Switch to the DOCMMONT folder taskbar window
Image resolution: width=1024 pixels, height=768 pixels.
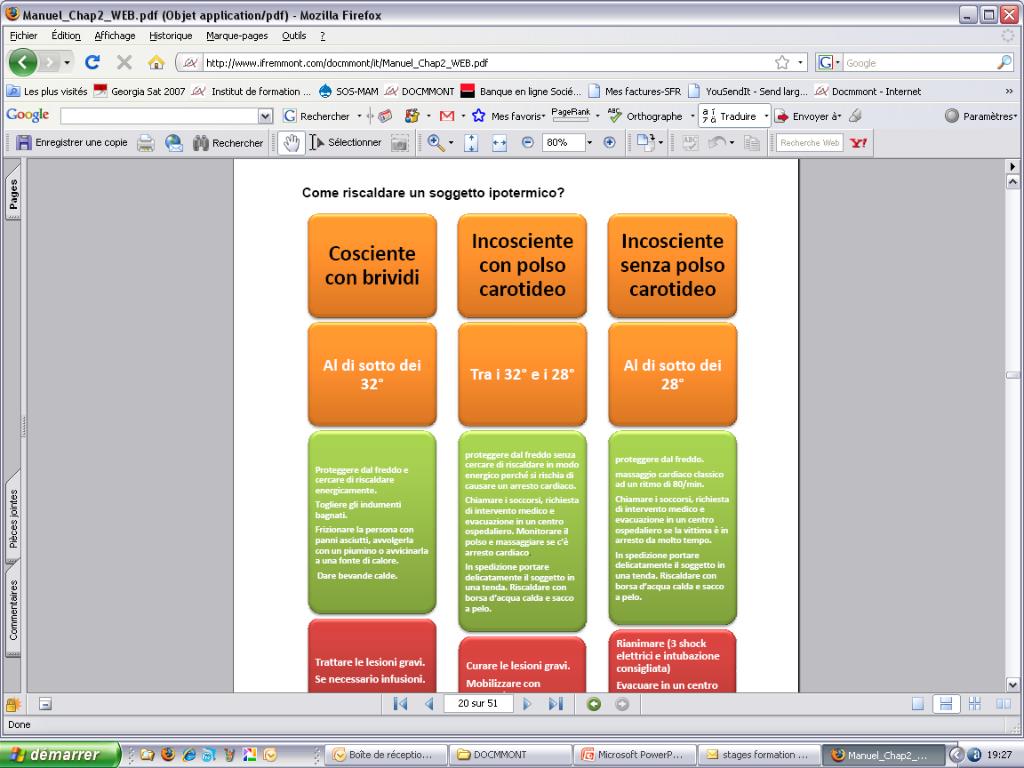coord(510,755)
